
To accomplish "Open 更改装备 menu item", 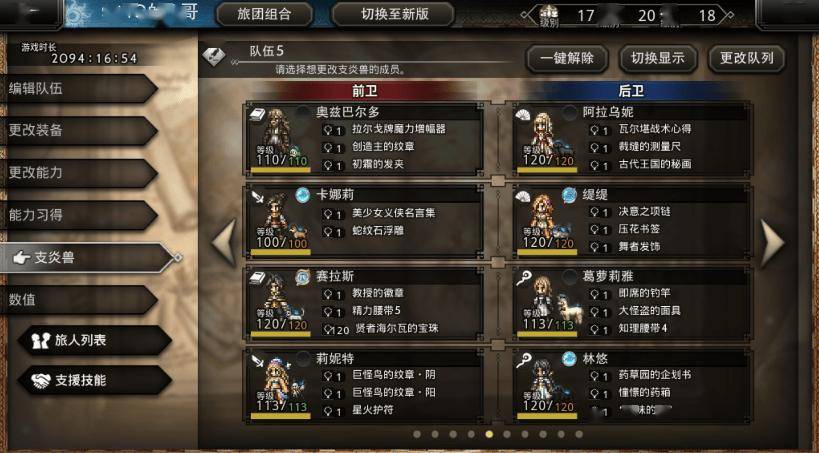I will coord(78,131).
